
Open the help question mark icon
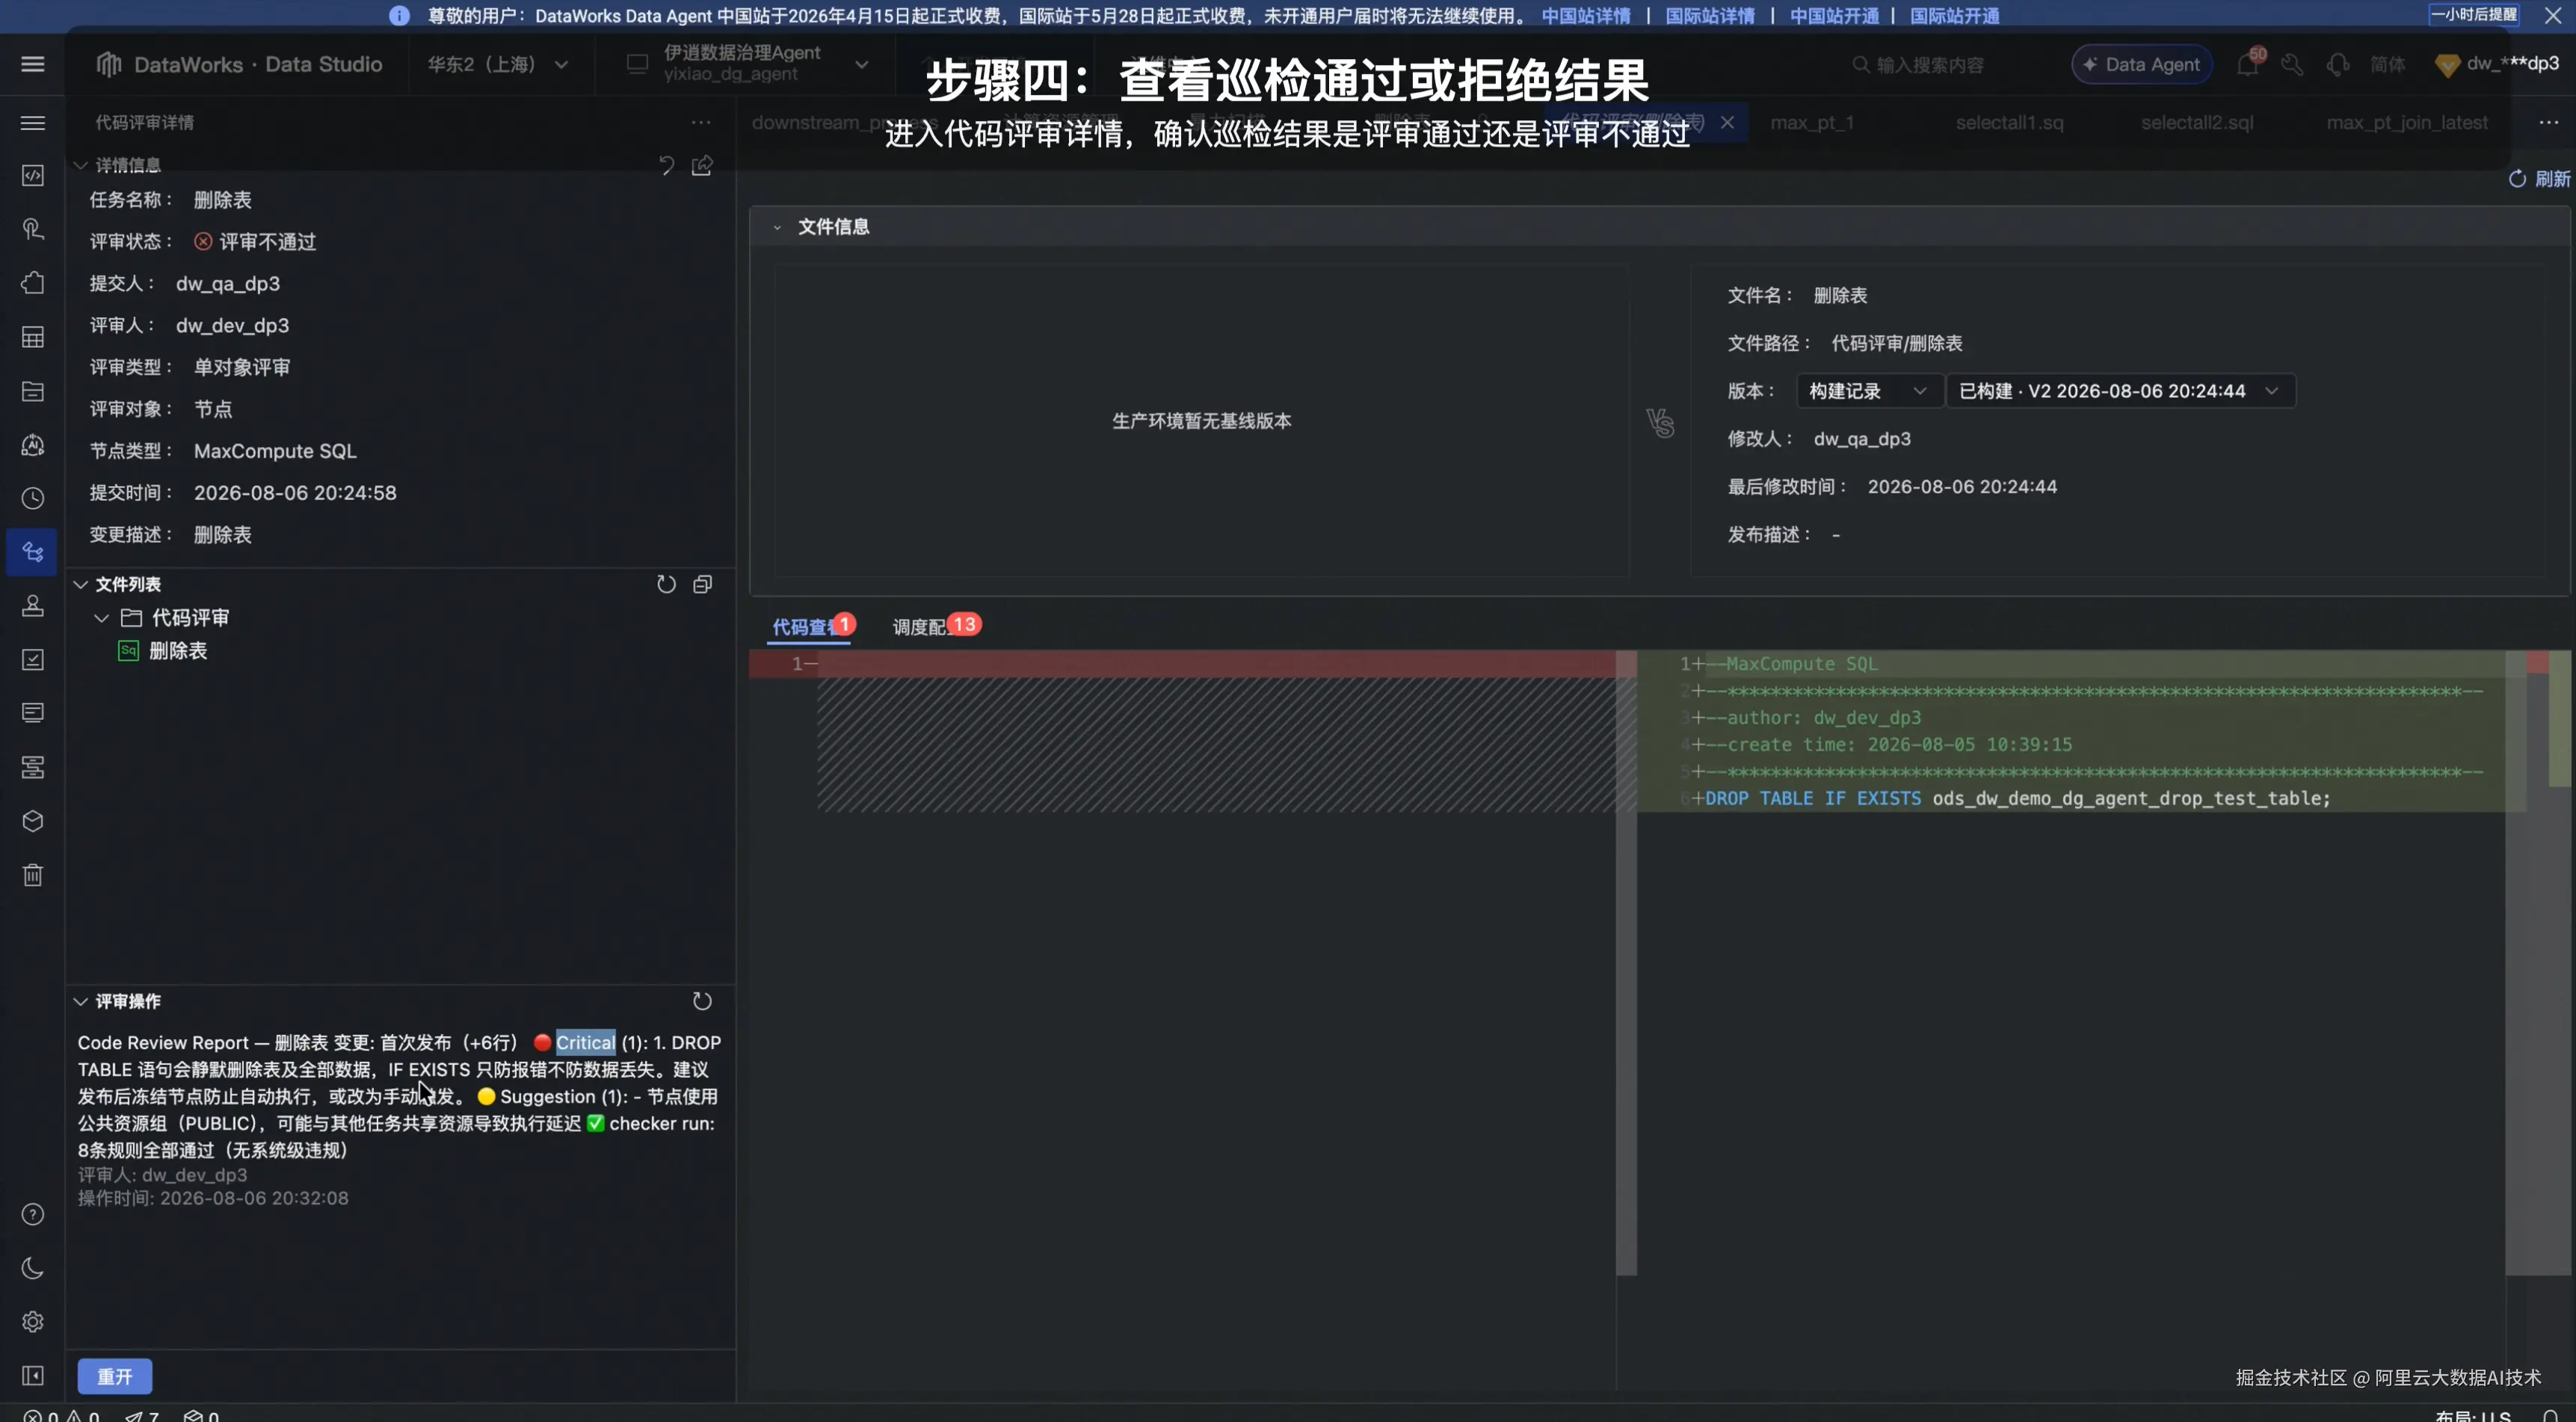pyautogui.click(x=33, y=1214)
